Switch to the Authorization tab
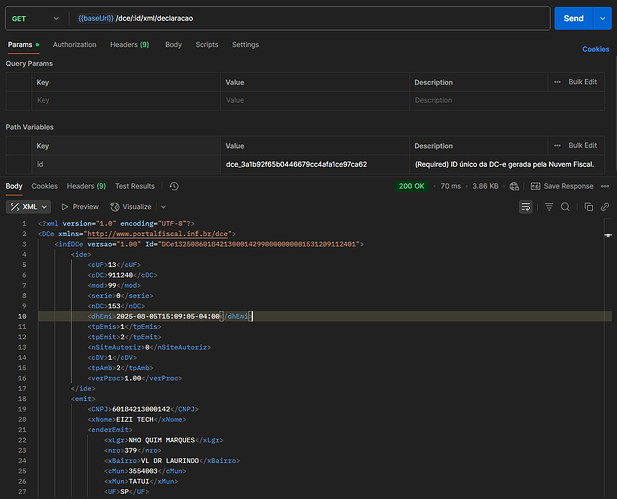Image resolution: width=617 pixels, height=499 pixels. 75,45
